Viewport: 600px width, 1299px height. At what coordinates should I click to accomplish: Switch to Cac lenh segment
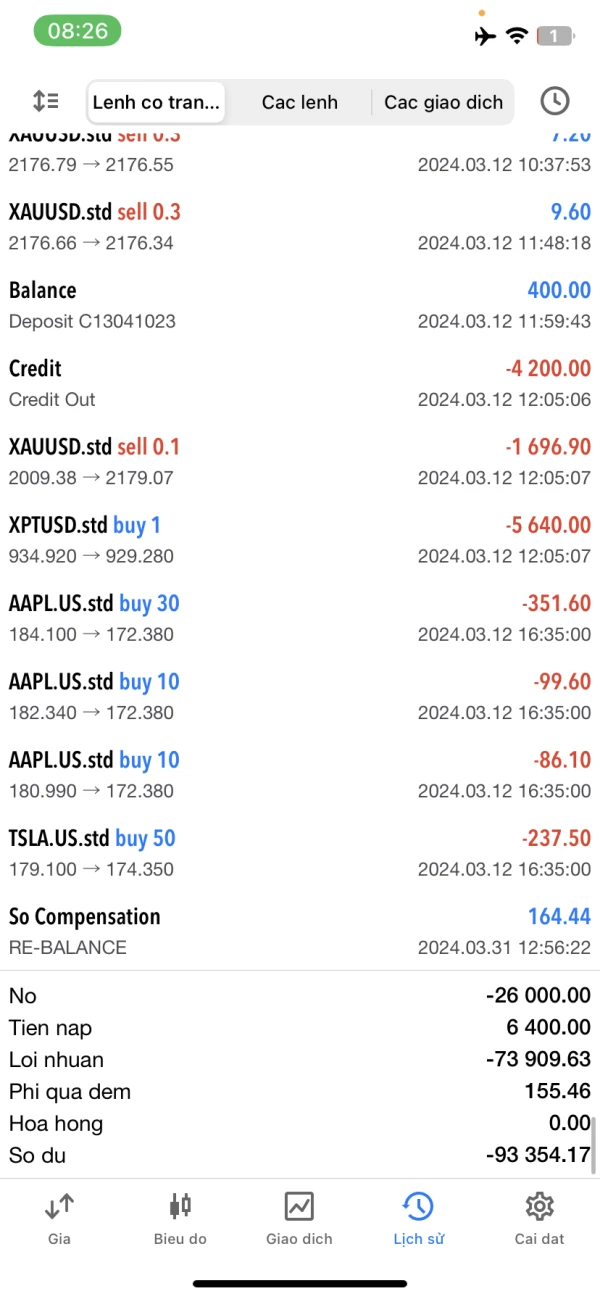(299, 102)
